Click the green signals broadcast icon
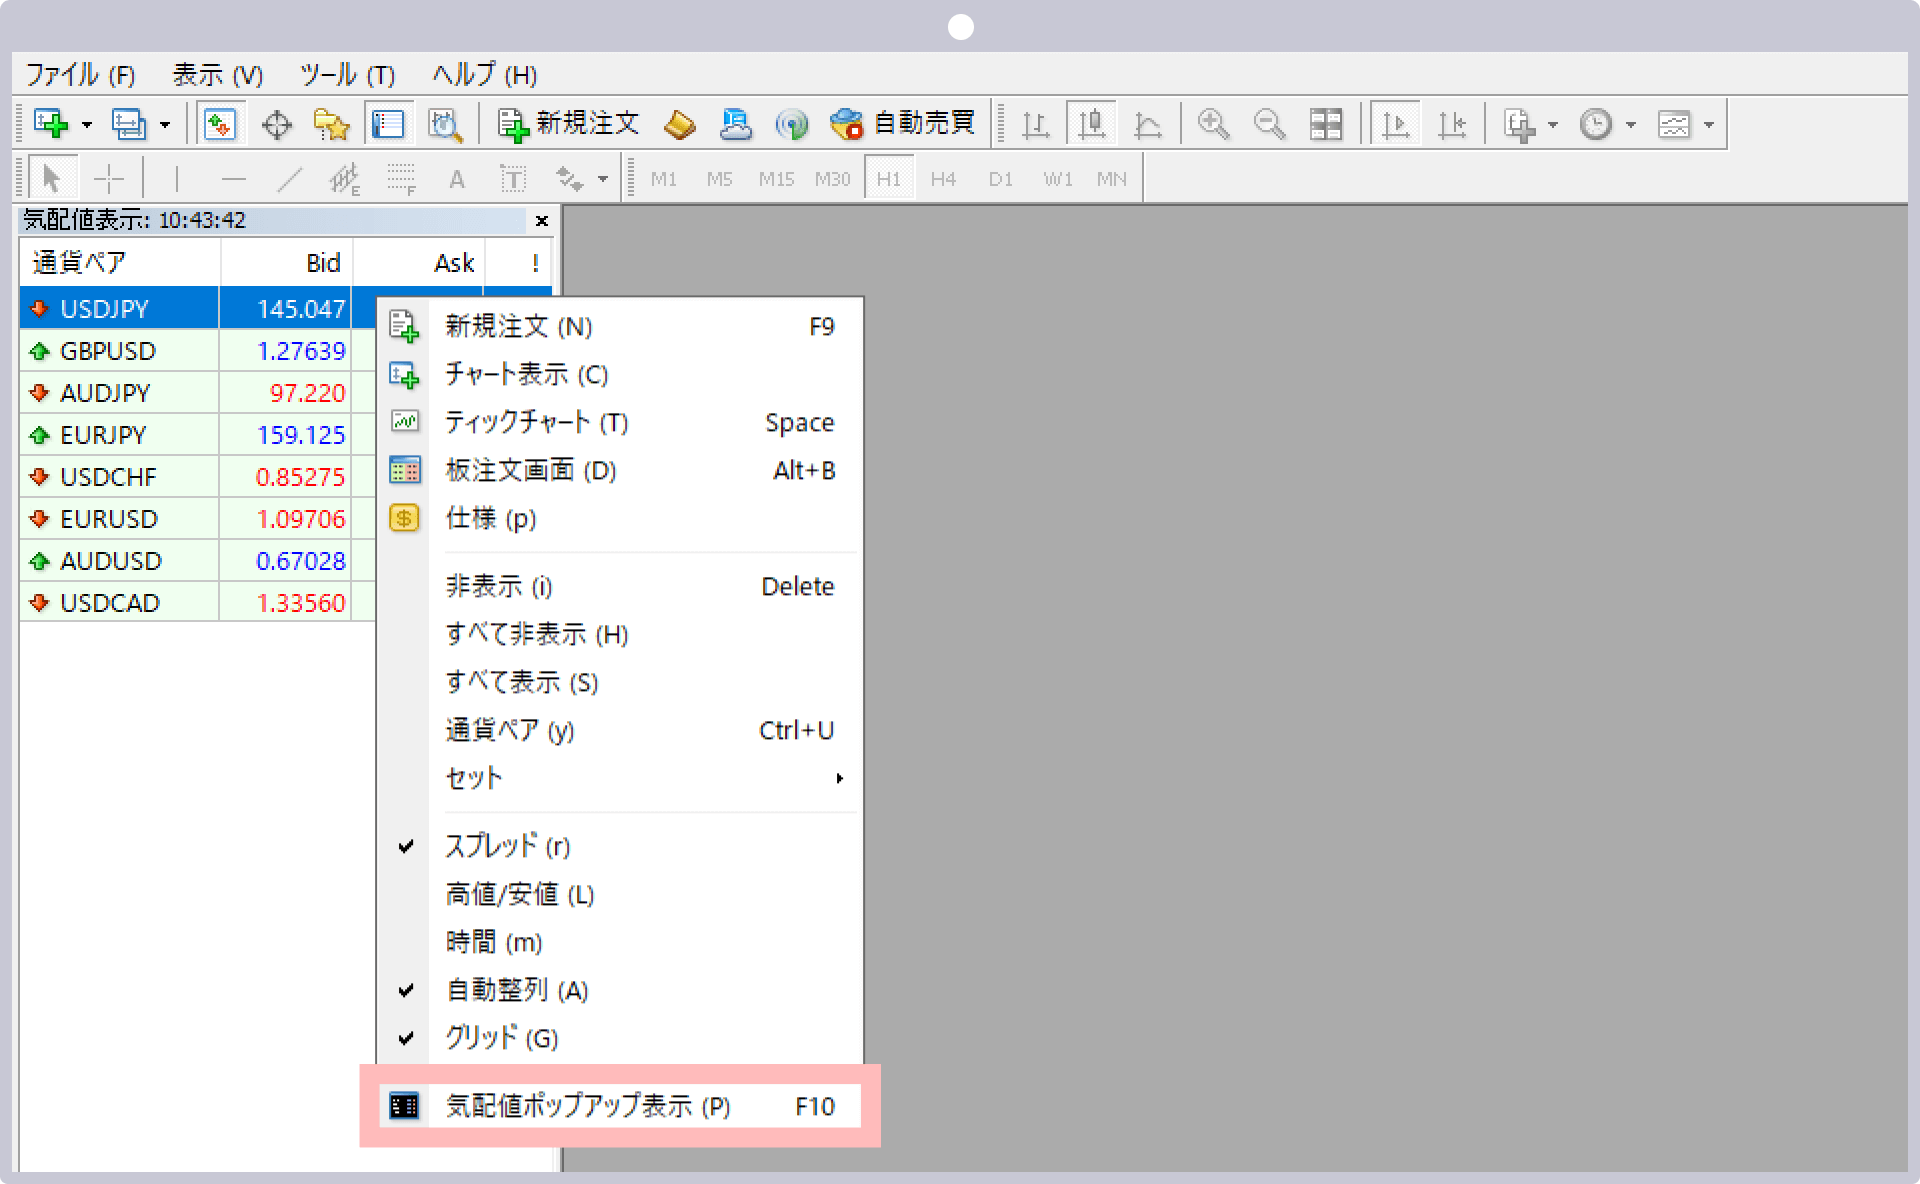Viewport: 1920px width, 1184px height. tap(791, 124)
